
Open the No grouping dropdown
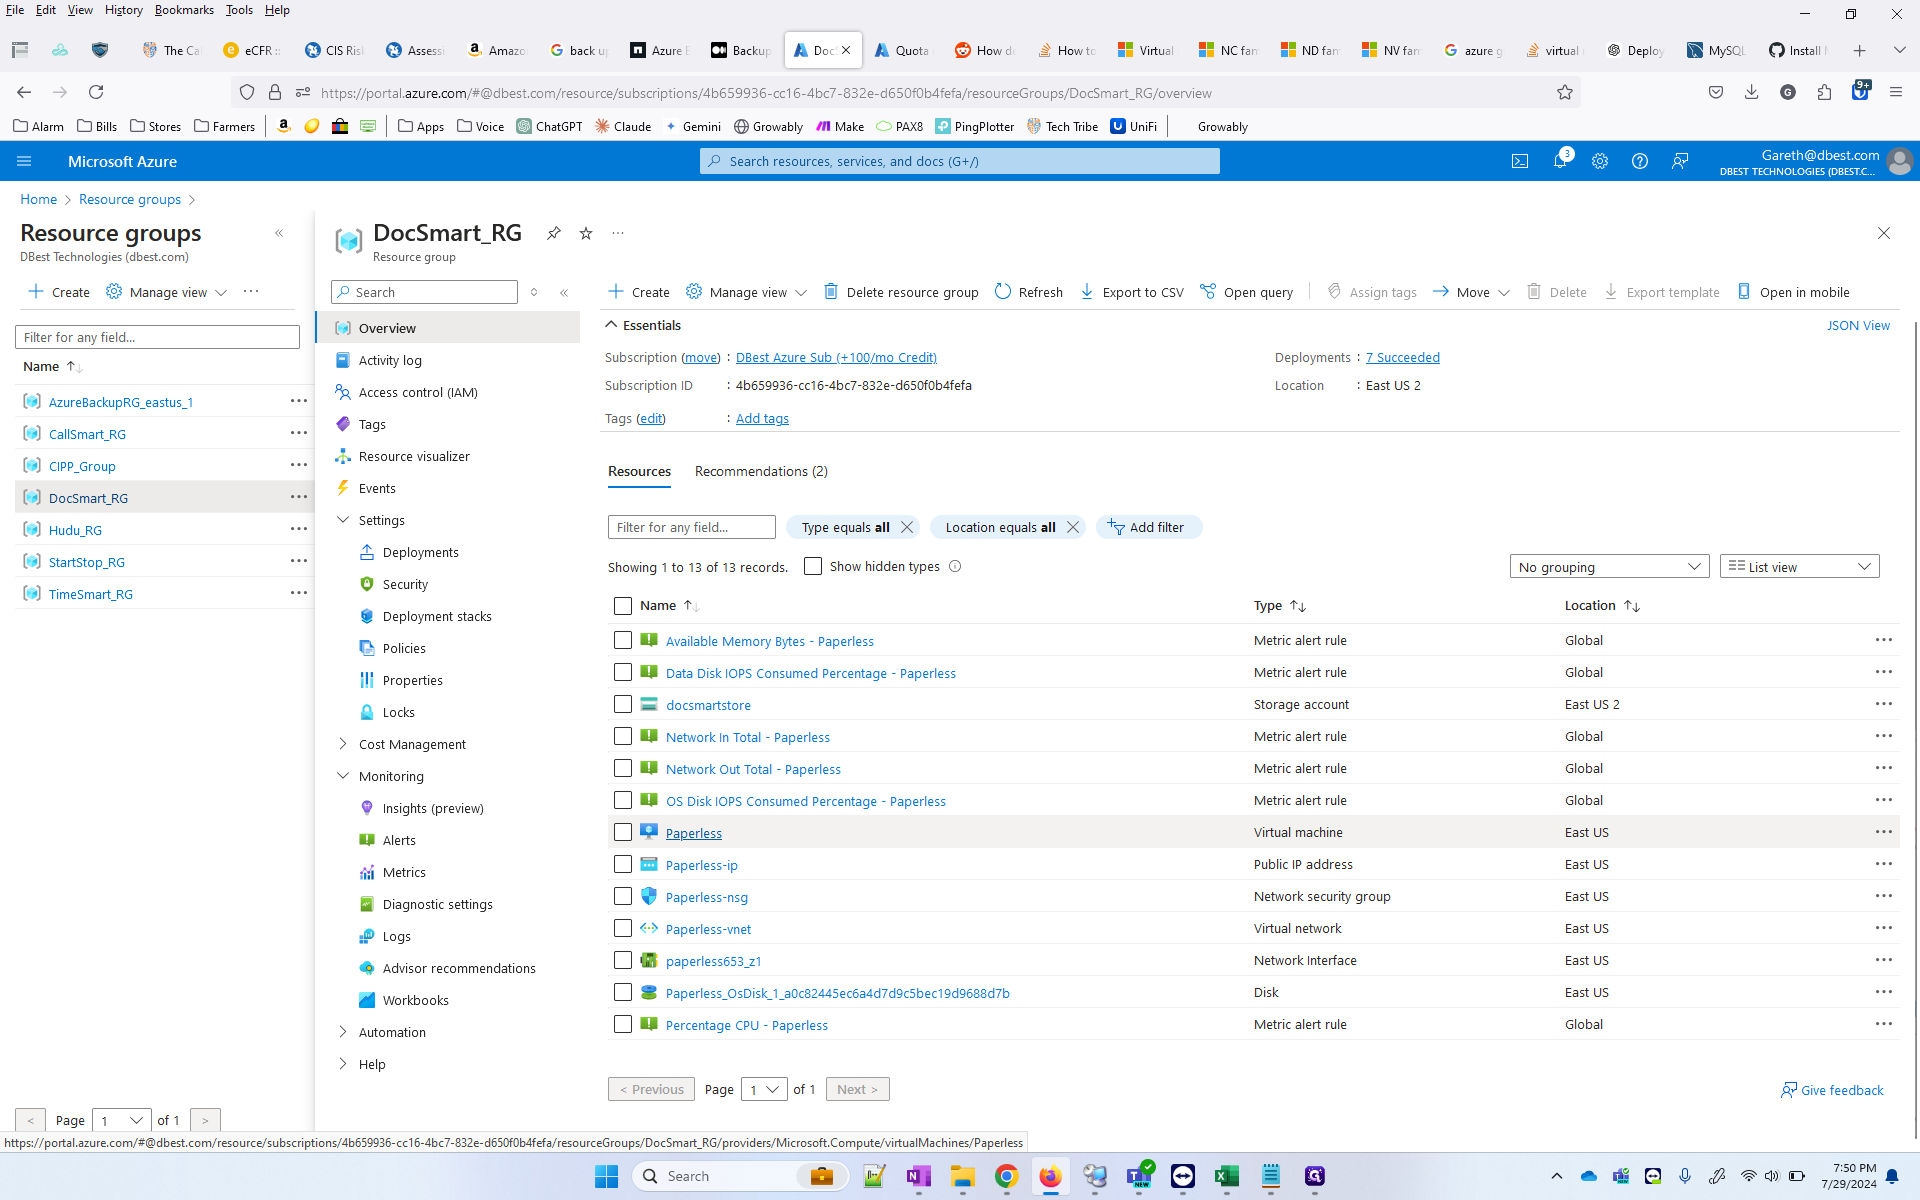[x=1609, y=567]
